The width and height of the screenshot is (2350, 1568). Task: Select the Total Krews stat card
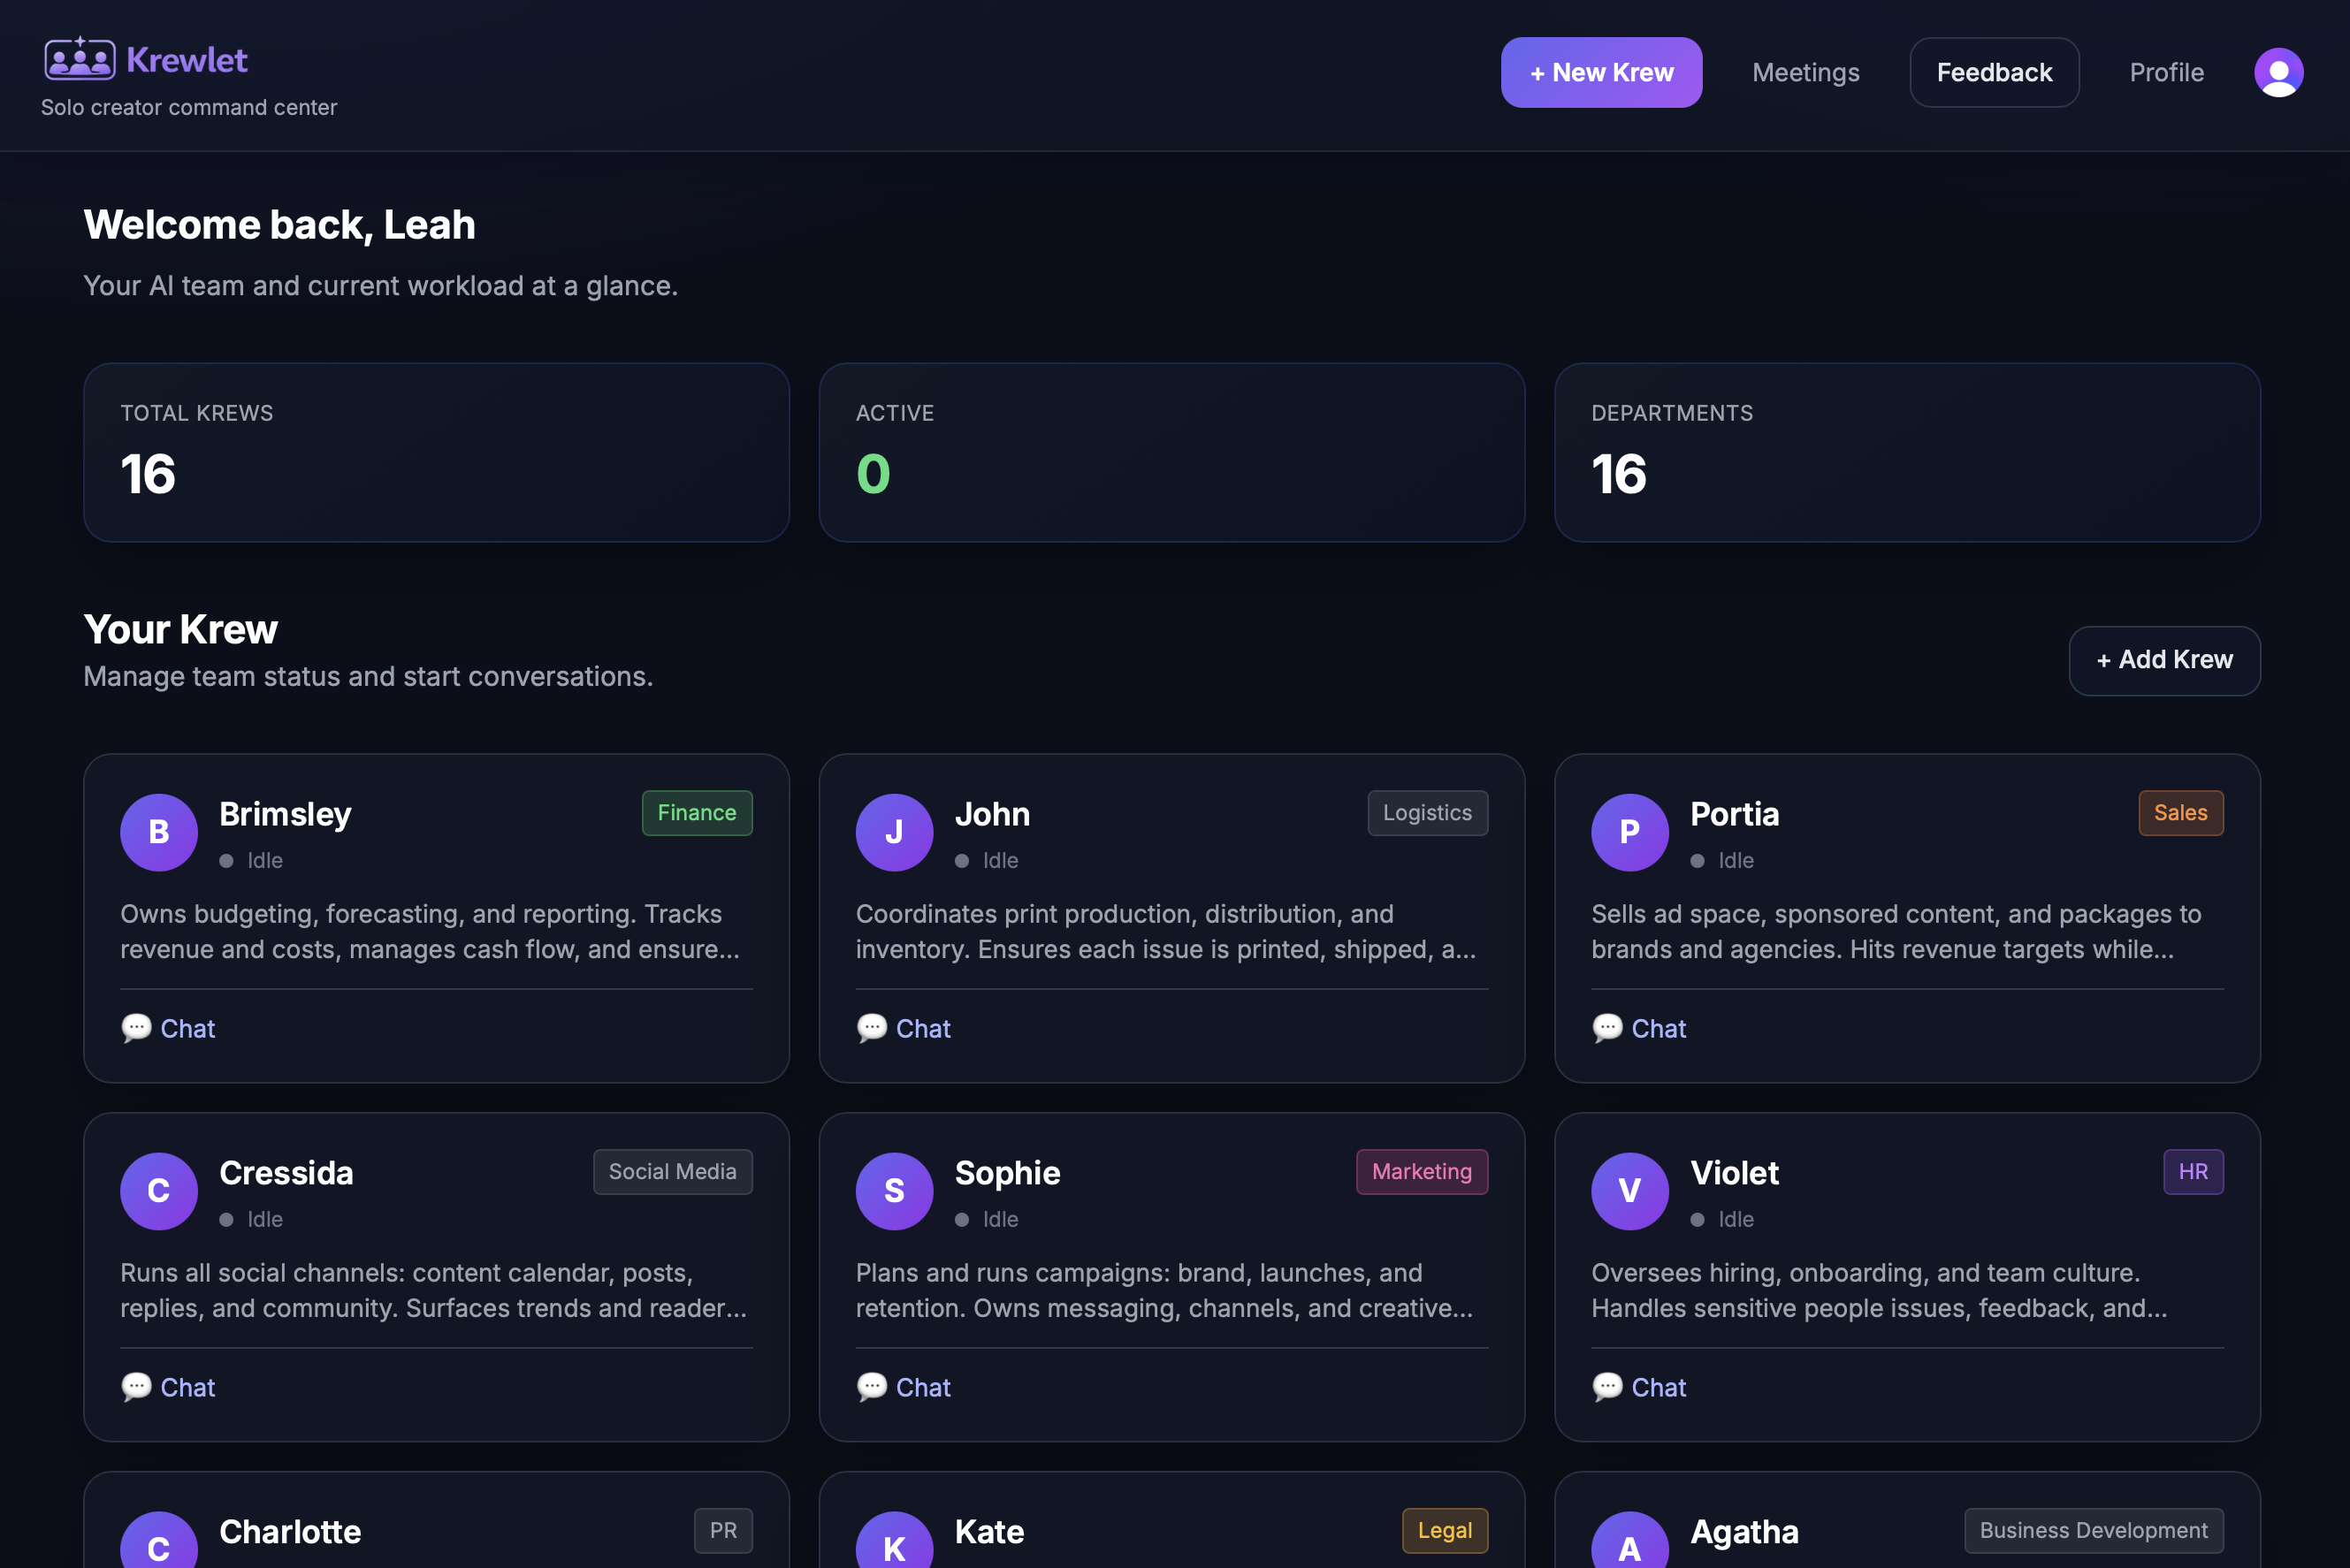[436, 452]
